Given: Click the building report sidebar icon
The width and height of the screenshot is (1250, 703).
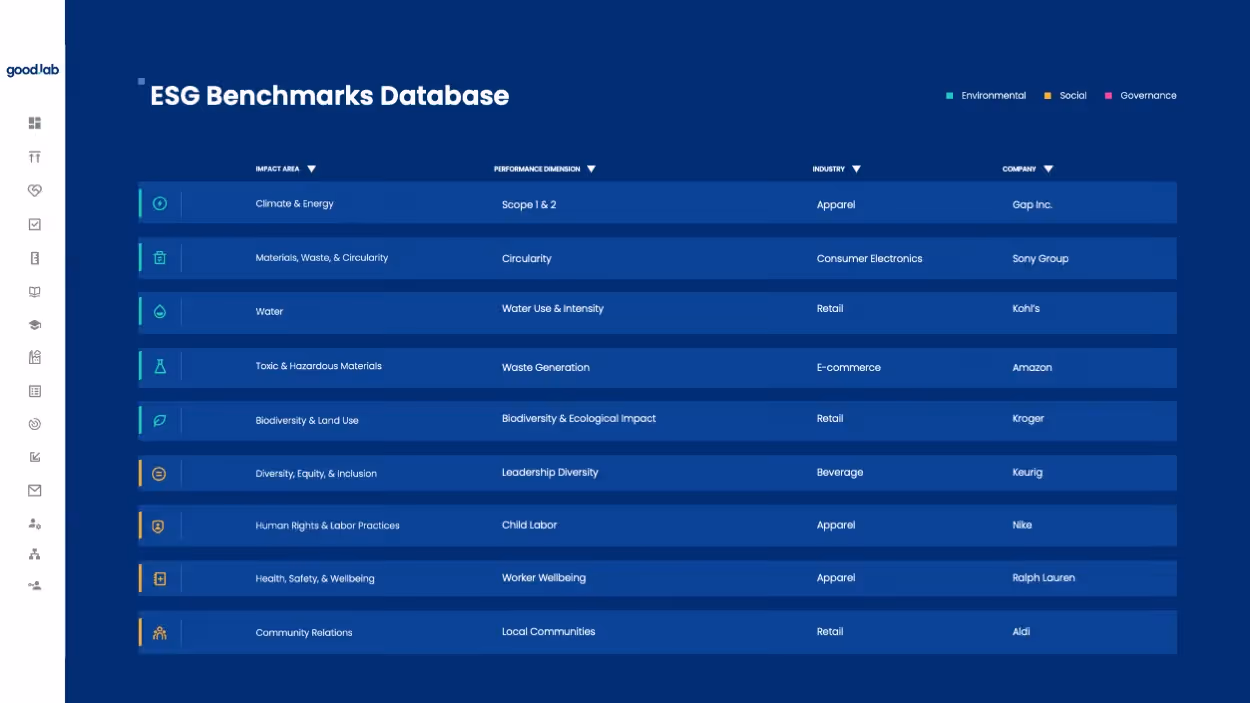Looking at the screenshot, I should pyautogui.click(x=35, y=357).
